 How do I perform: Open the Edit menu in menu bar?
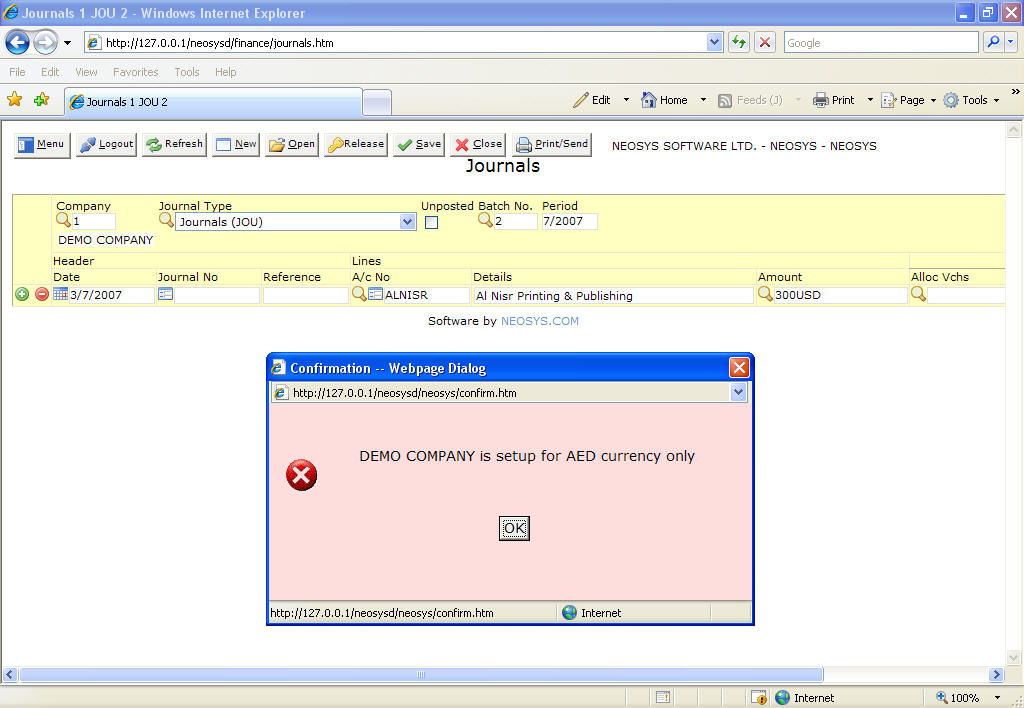[50, 72]
